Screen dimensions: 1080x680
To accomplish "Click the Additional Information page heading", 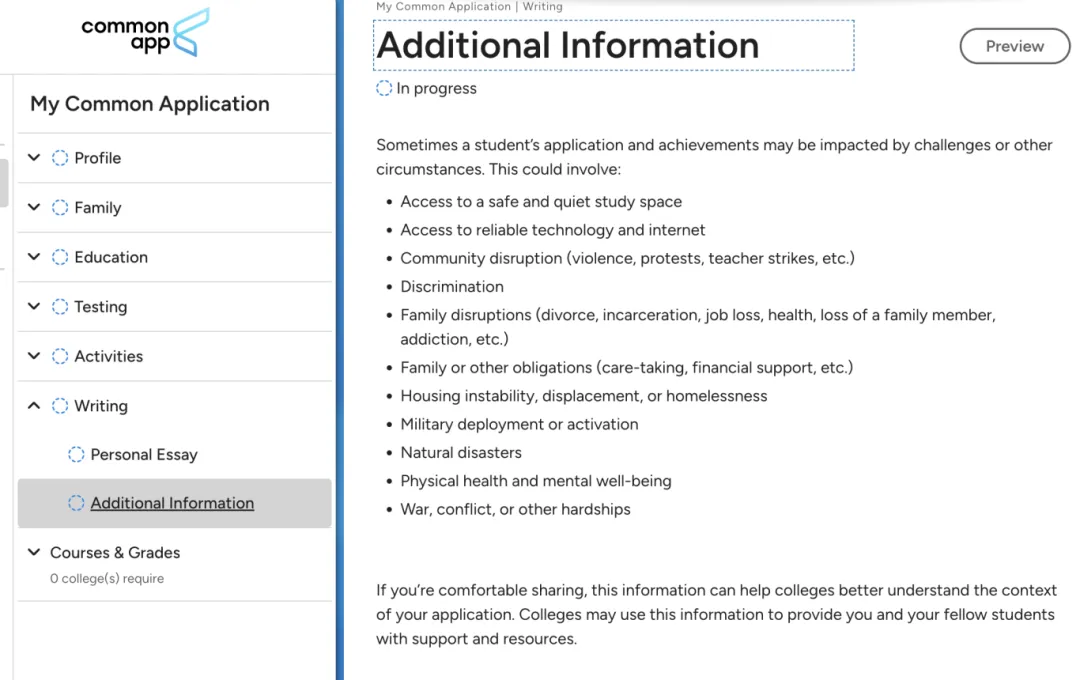I will (568, 46).
